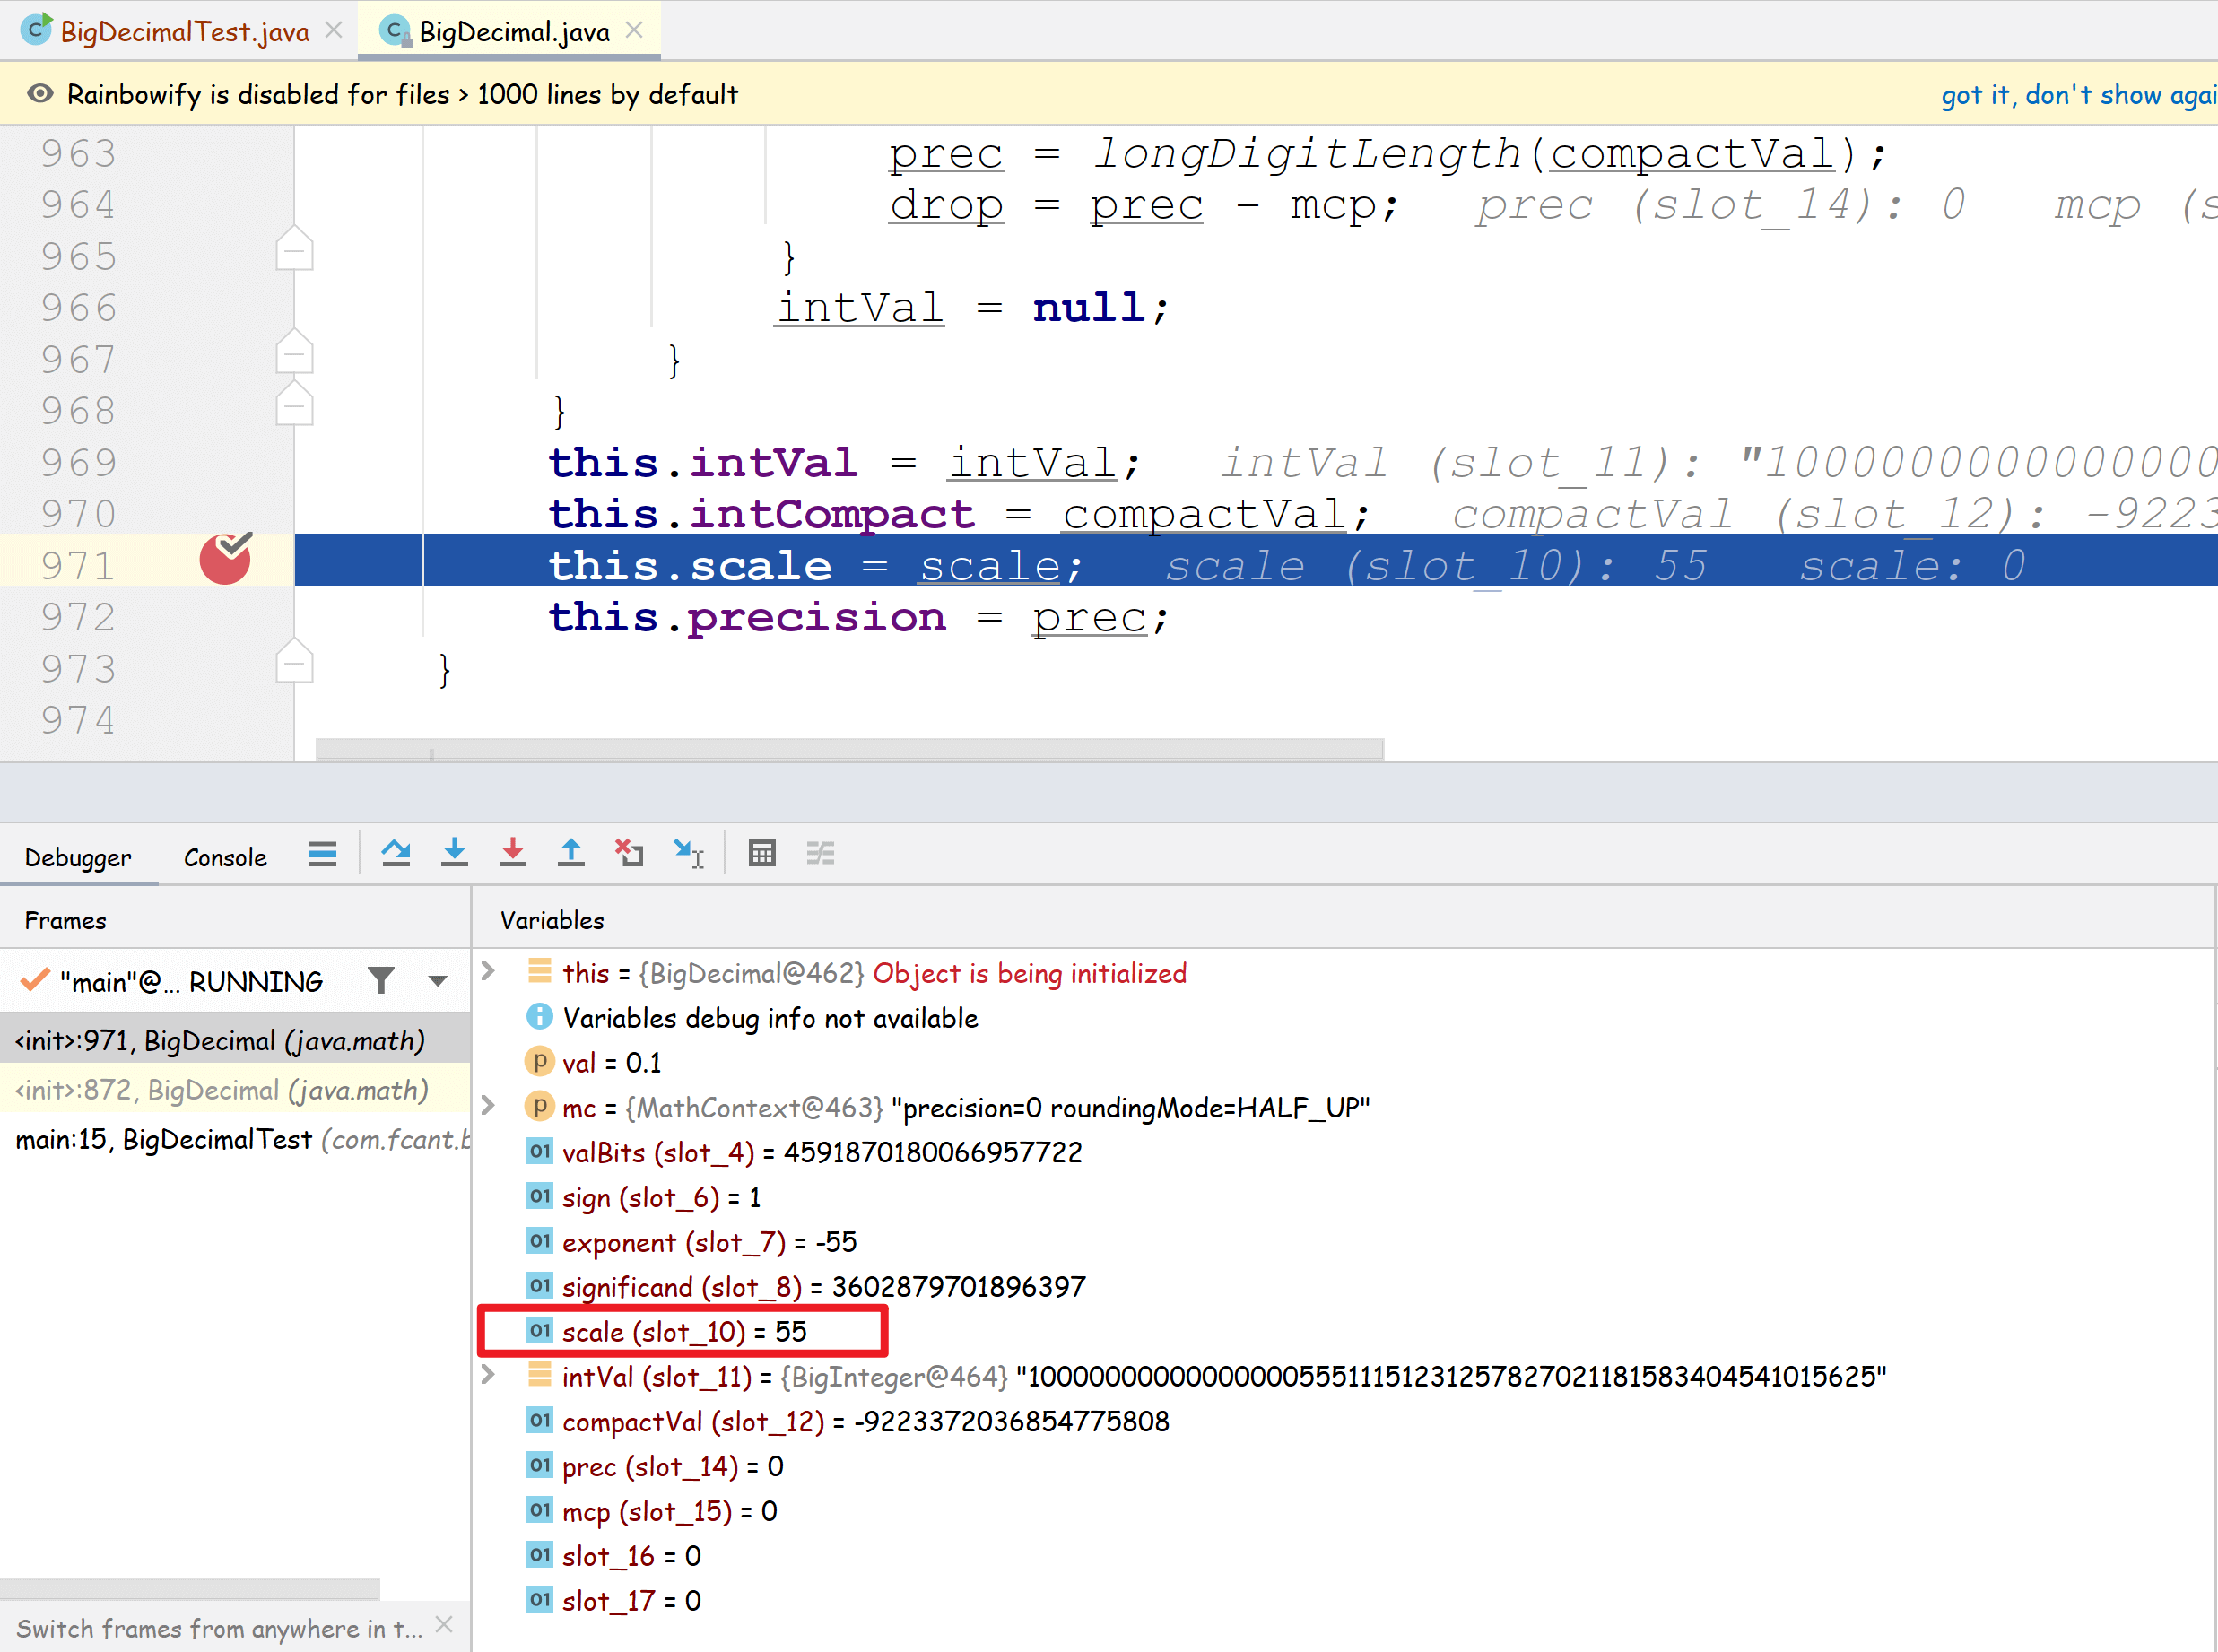This screenshot has width=2218, height=1652.
Task: Open the main thread dropdown arrow
Action: (437, 981)
